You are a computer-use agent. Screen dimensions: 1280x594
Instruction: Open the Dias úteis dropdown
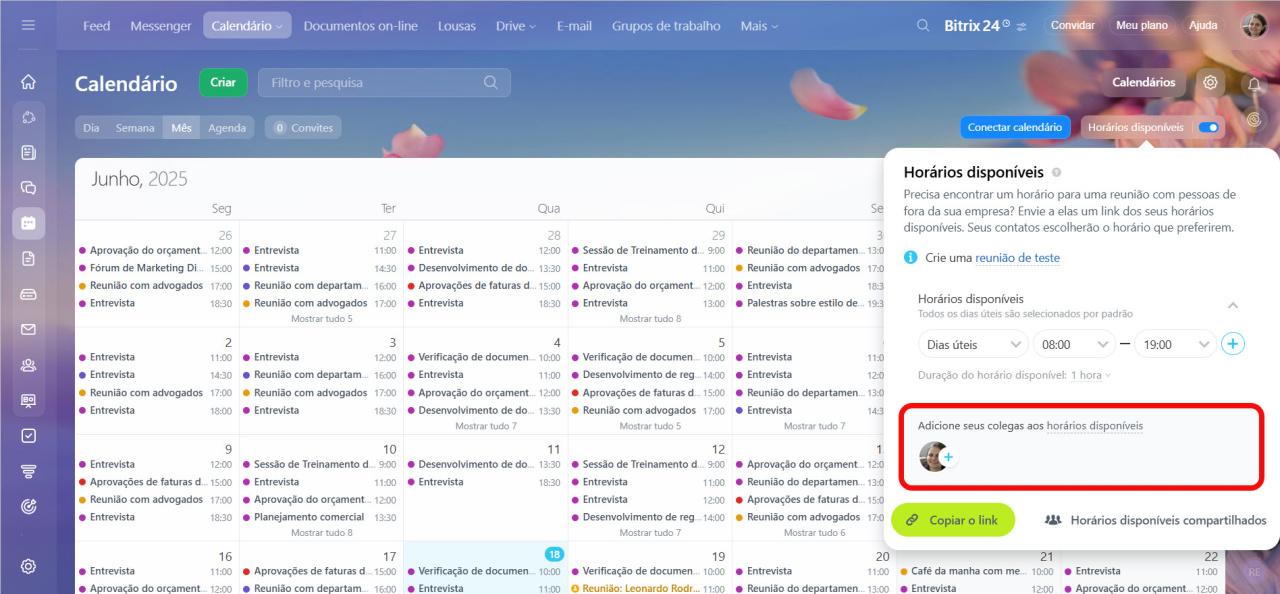(x=973, y=344)
